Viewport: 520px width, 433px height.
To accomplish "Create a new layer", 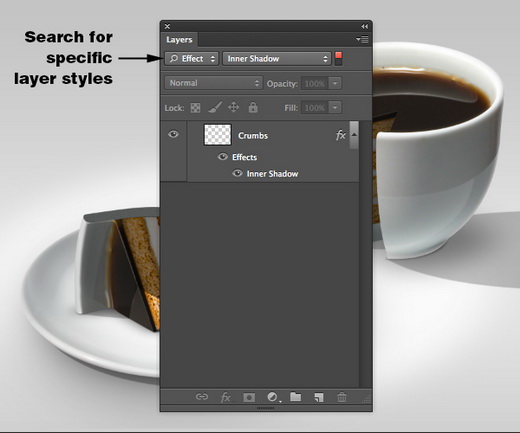I will pos(319,397).
